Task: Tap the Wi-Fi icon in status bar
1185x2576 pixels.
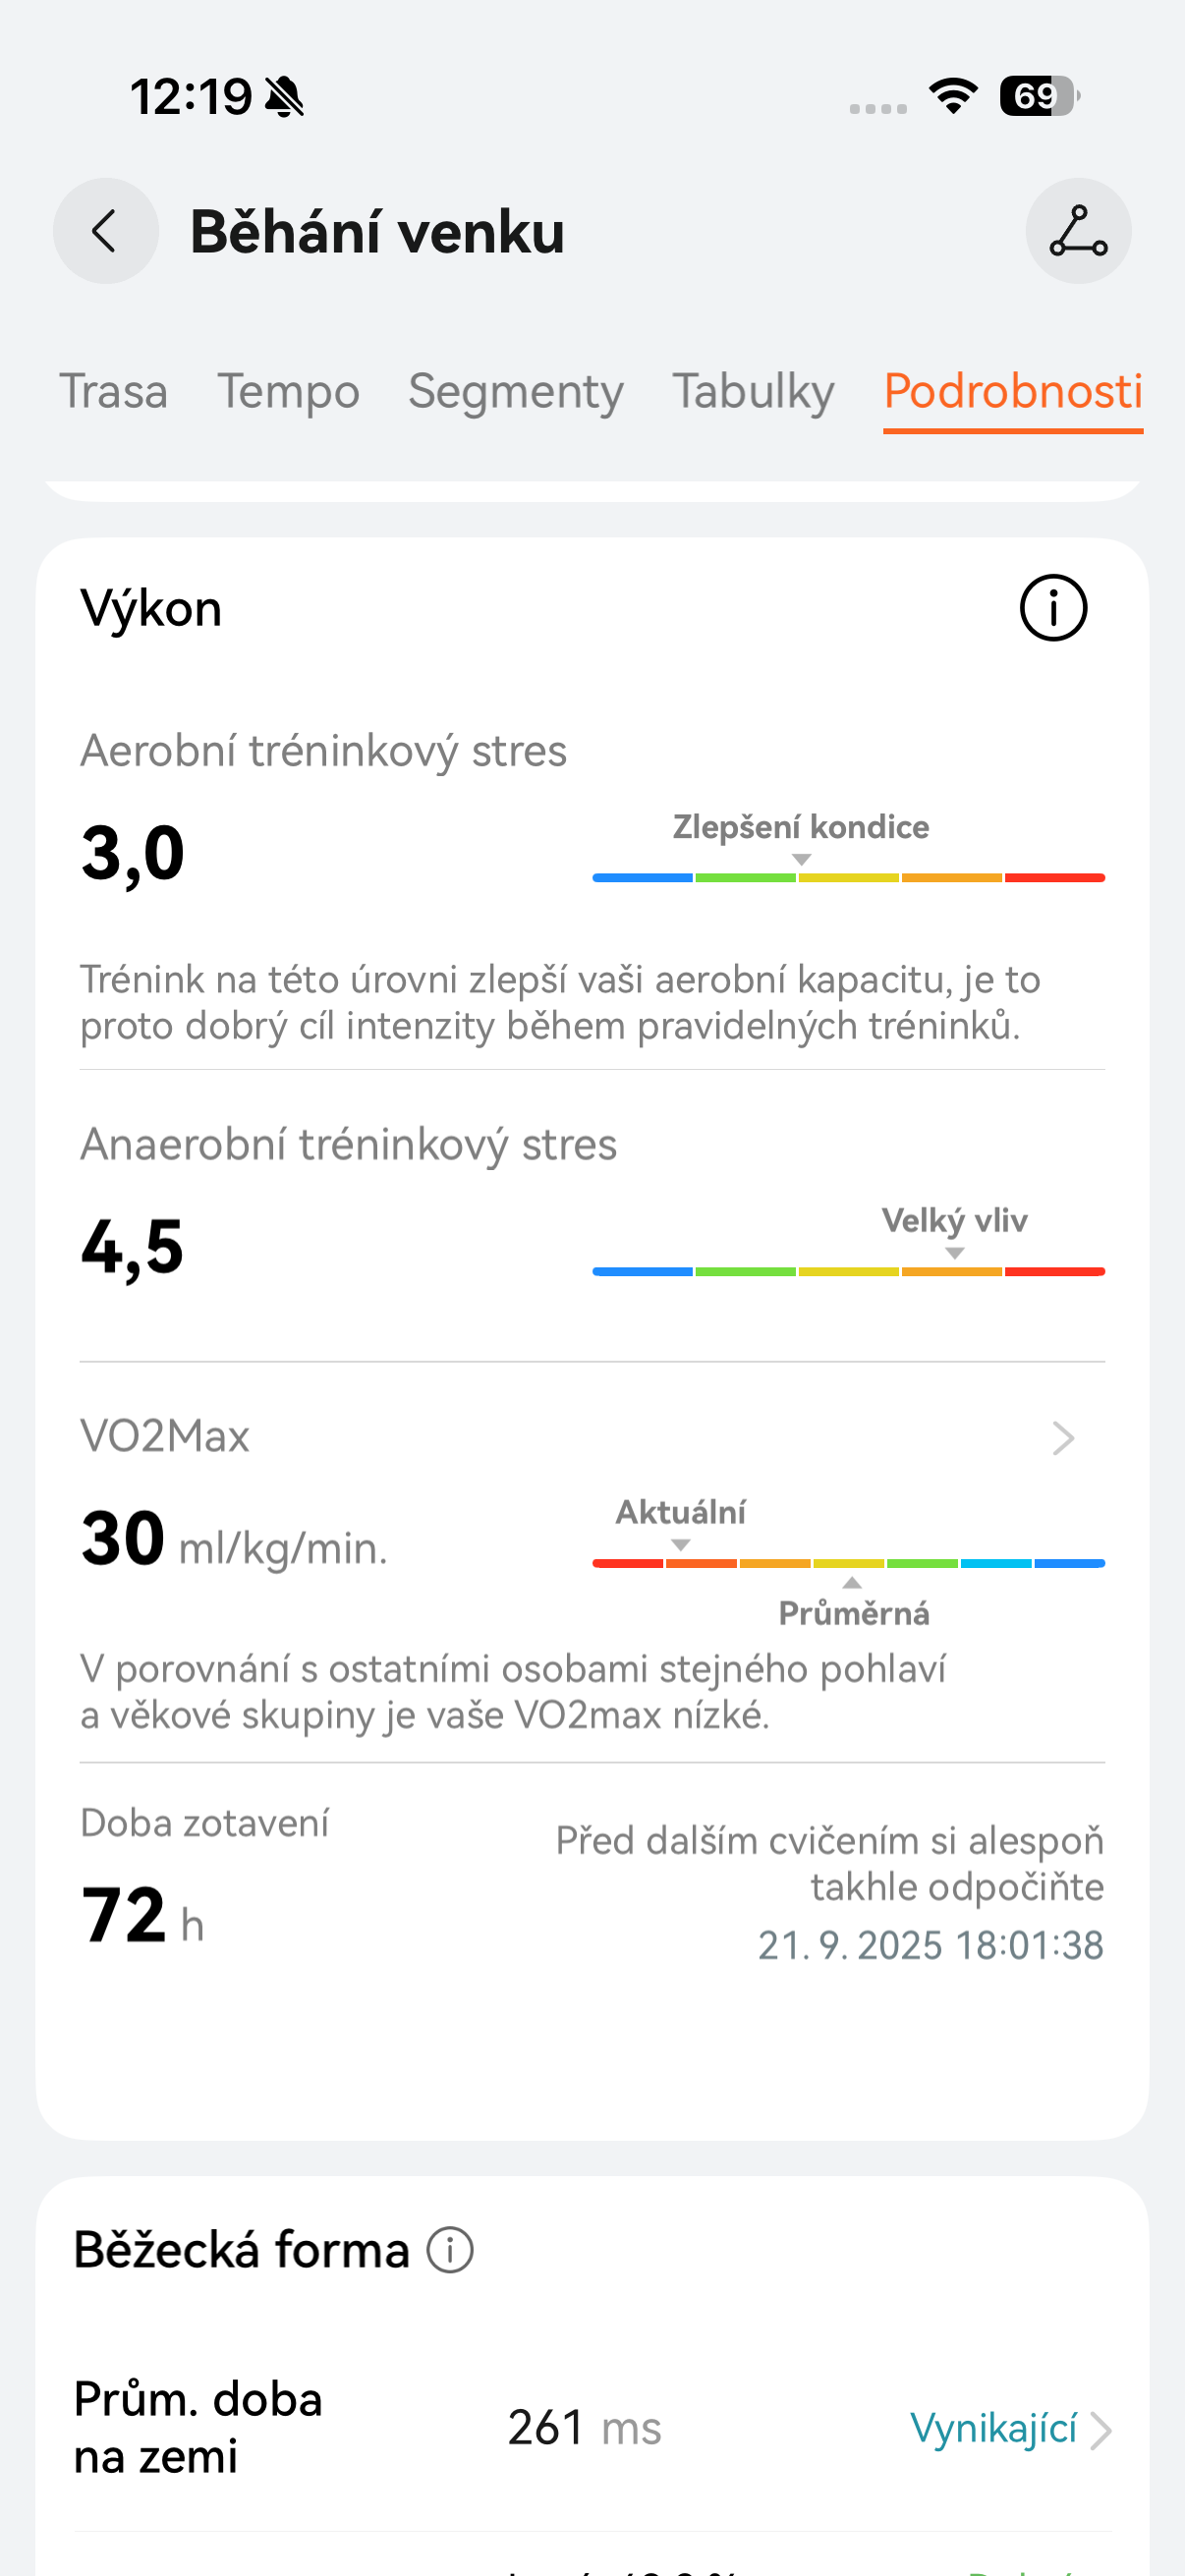Action: 952,95
